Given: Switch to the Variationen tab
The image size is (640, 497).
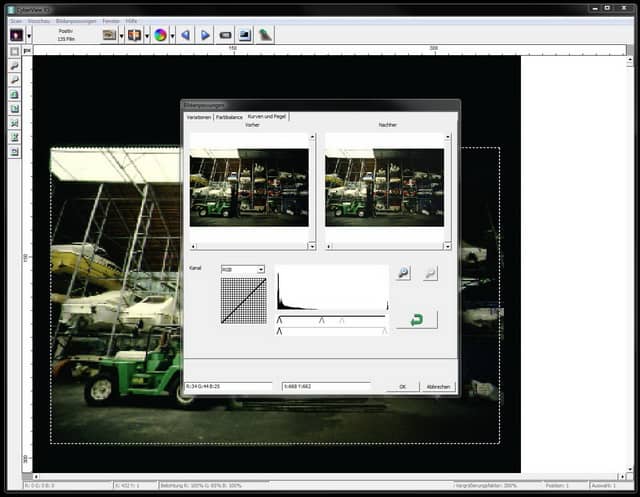Looking at the screenshot, I should point(199,117).
